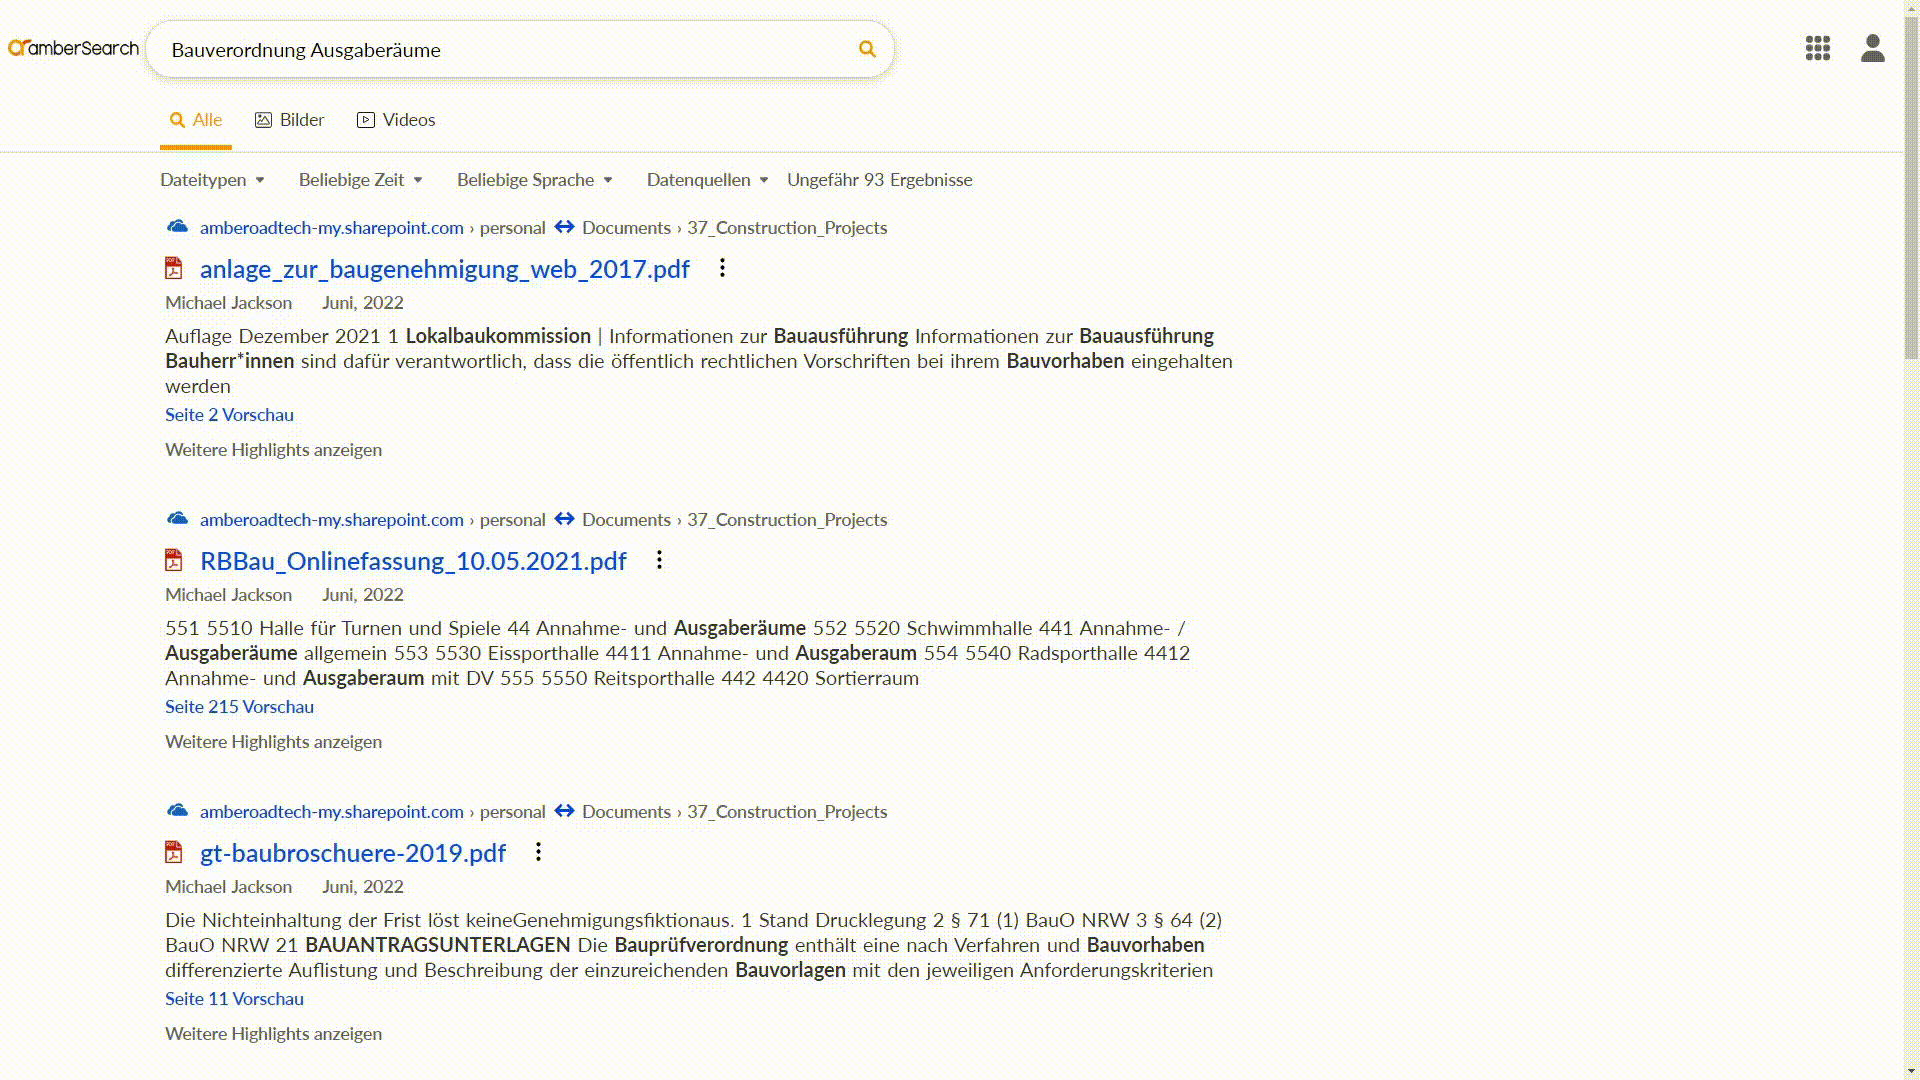This screenshot has width=1920, height=1080.
Task: Open options menu for gt-baubroschuere-2019.pdf
Action: (x=538, y=852)
